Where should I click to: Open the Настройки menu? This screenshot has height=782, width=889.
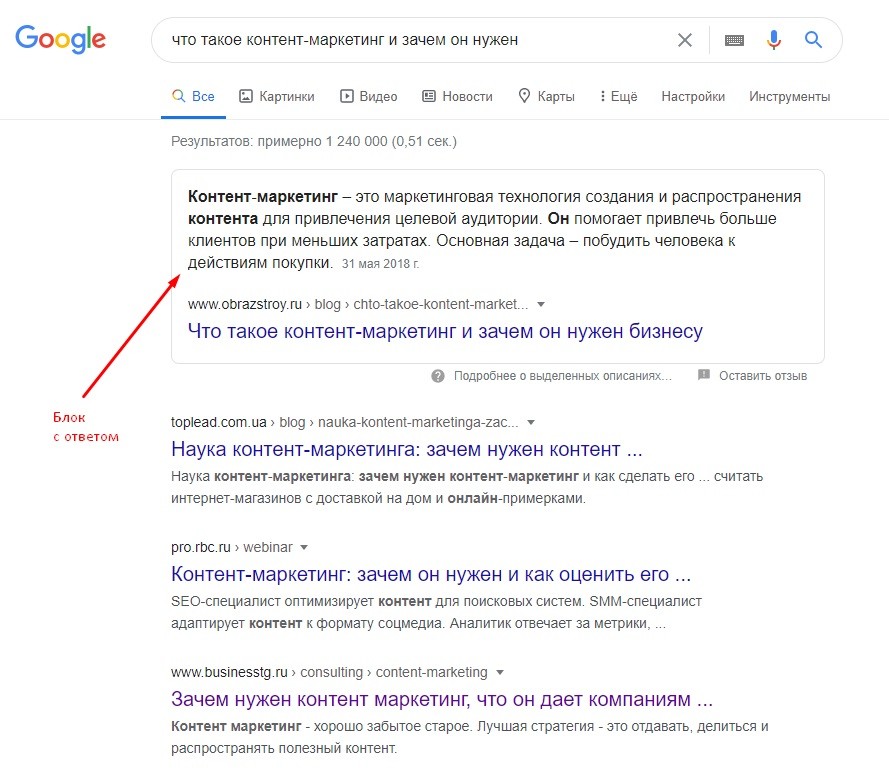click(692, 95)
